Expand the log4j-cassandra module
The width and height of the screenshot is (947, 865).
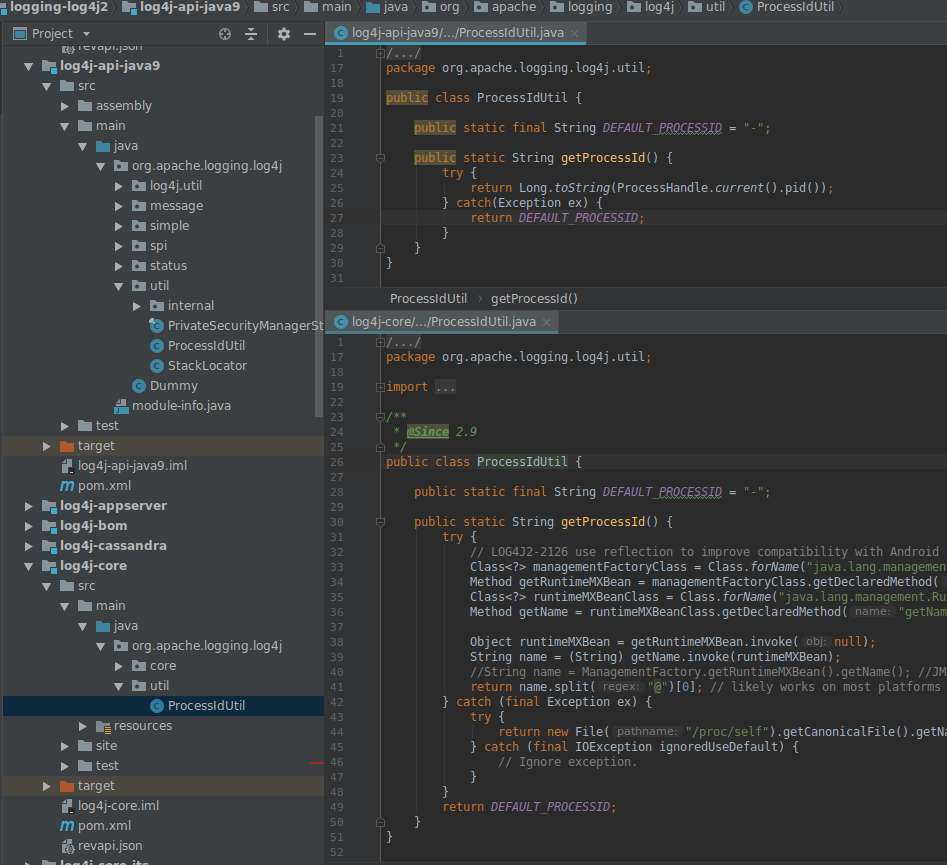coord(28,546)
